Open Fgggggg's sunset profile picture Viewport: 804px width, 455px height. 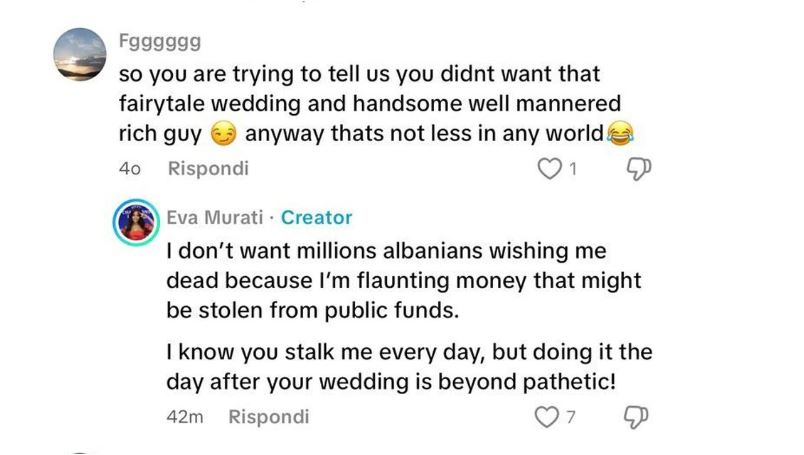(x=79, y=54)
